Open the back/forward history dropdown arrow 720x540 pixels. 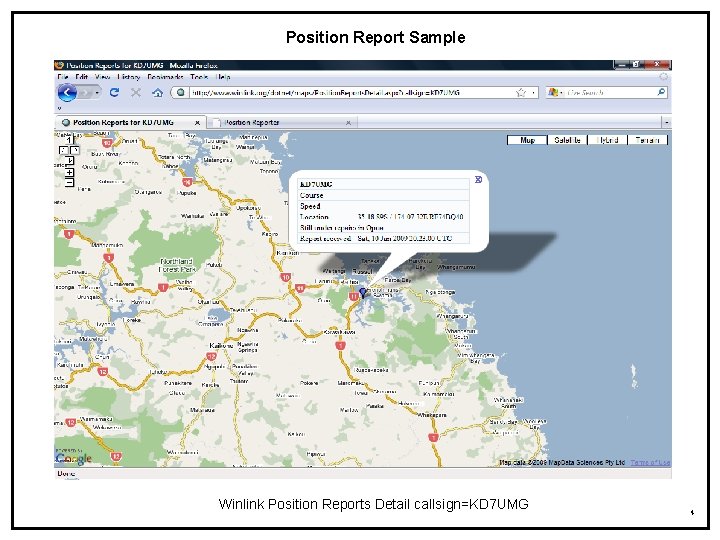click(97, 93)
